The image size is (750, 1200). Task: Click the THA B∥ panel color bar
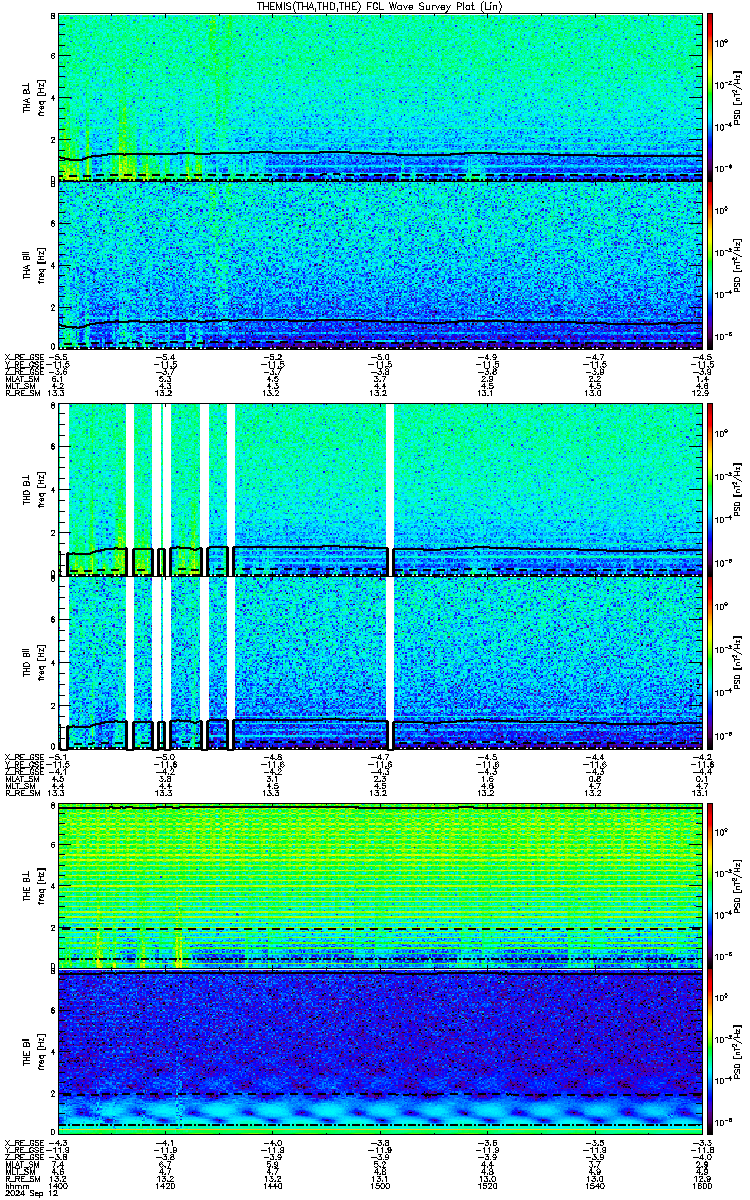click(x=710, y=264)
